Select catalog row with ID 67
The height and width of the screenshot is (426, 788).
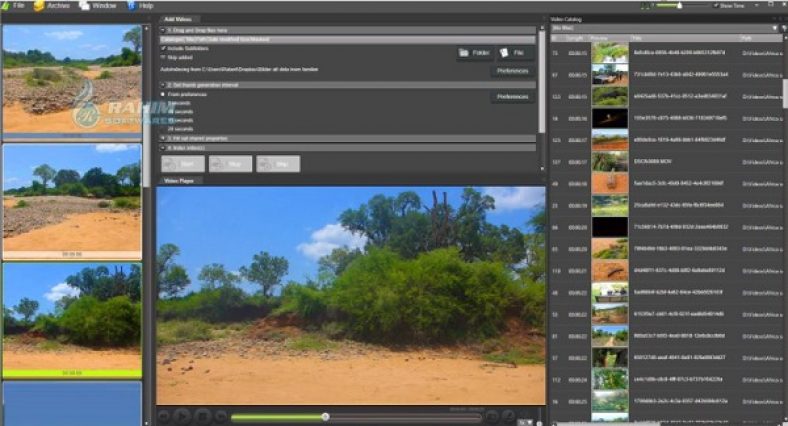[x=666, y=74]
